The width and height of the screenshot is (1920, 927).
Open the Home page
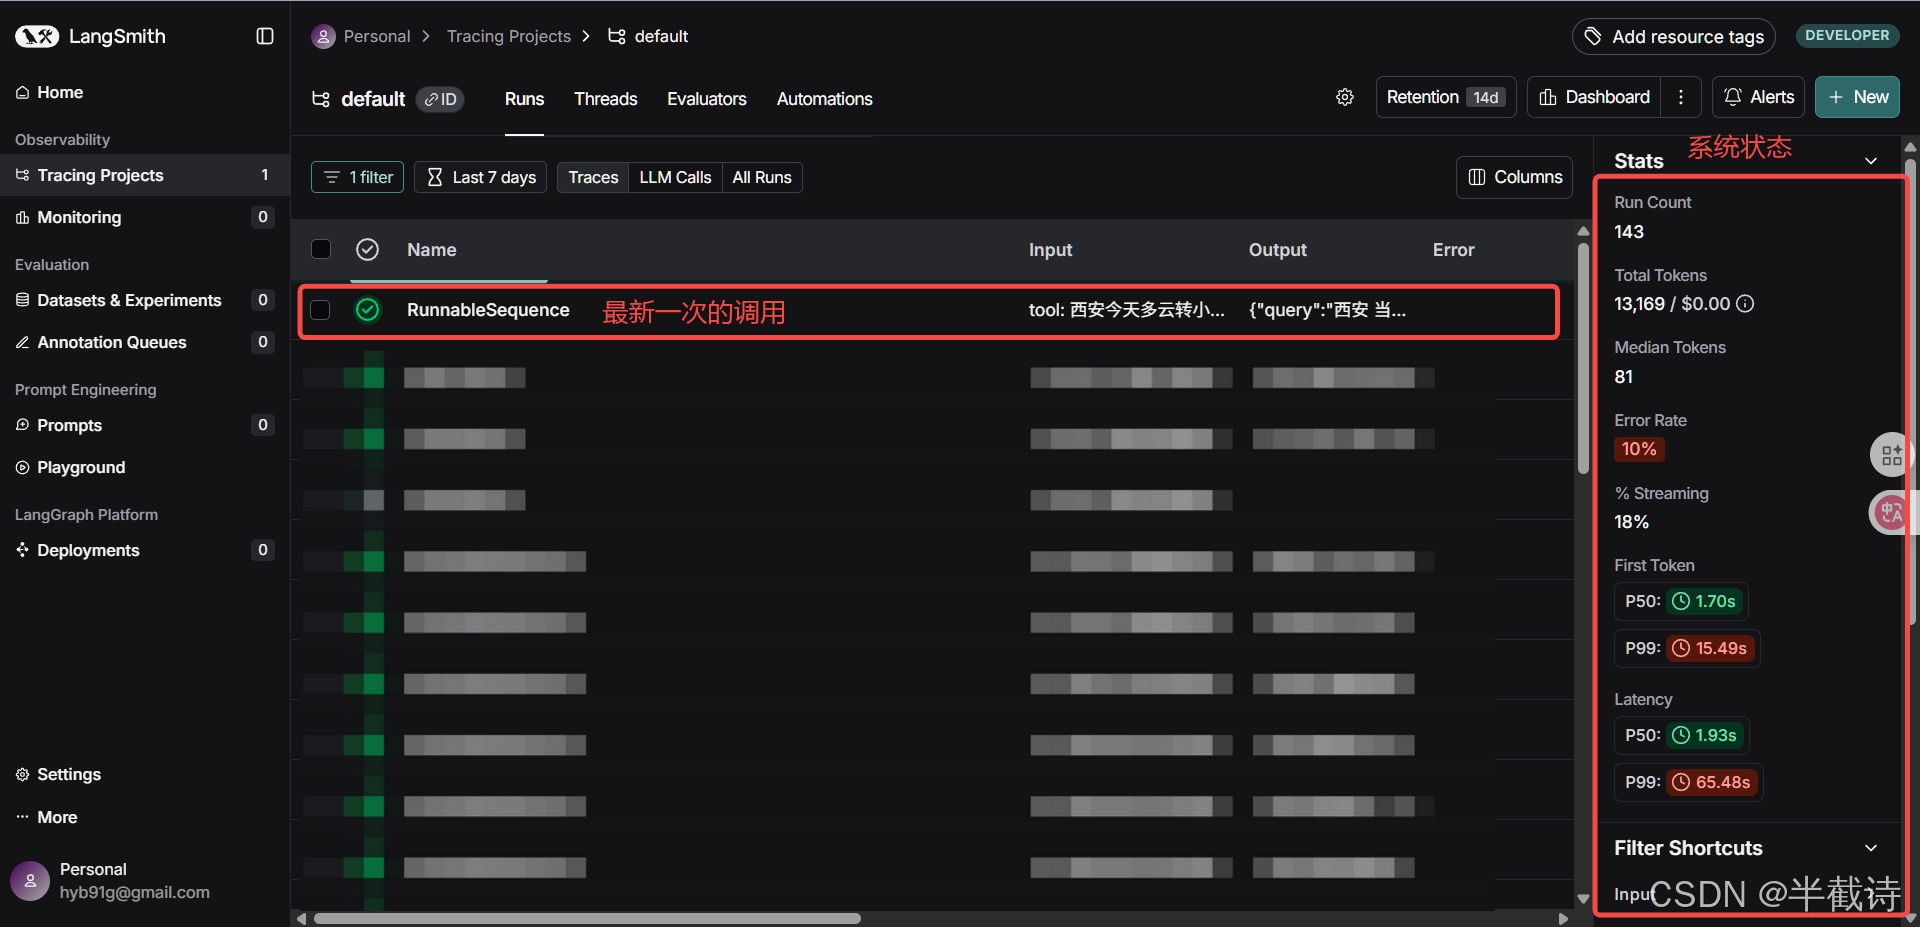(60, 92)
